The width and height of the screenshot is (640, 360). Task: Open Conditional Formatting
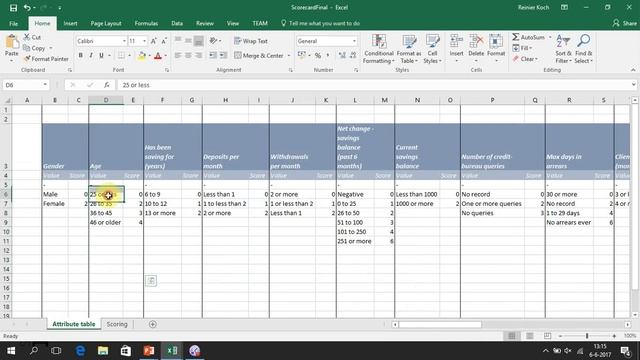tap(379, 49)
